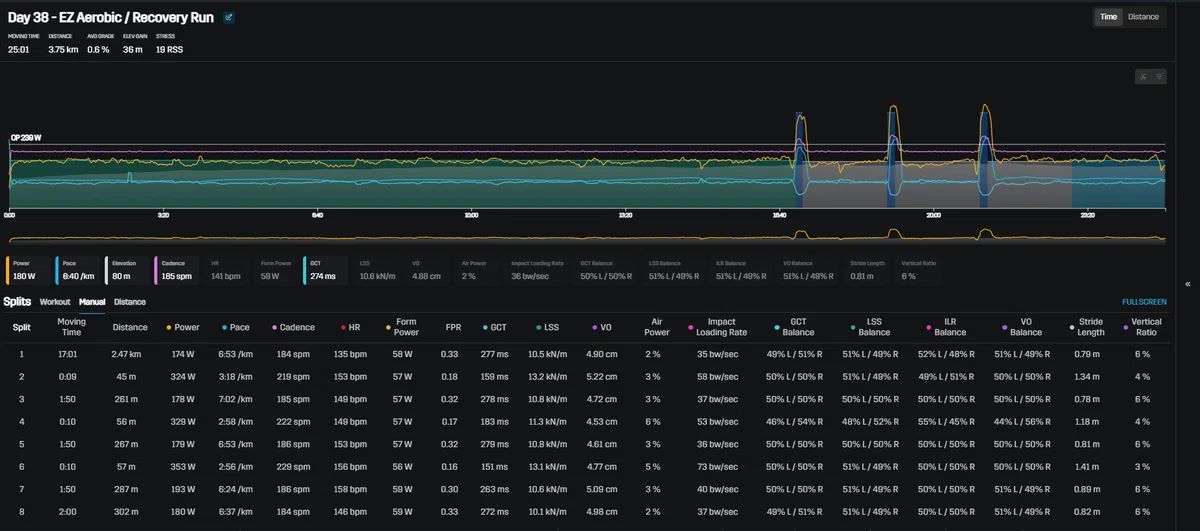Click the mini overview chart below timeline
Viewport: 1200px width, 531px height.
point(587,235)
